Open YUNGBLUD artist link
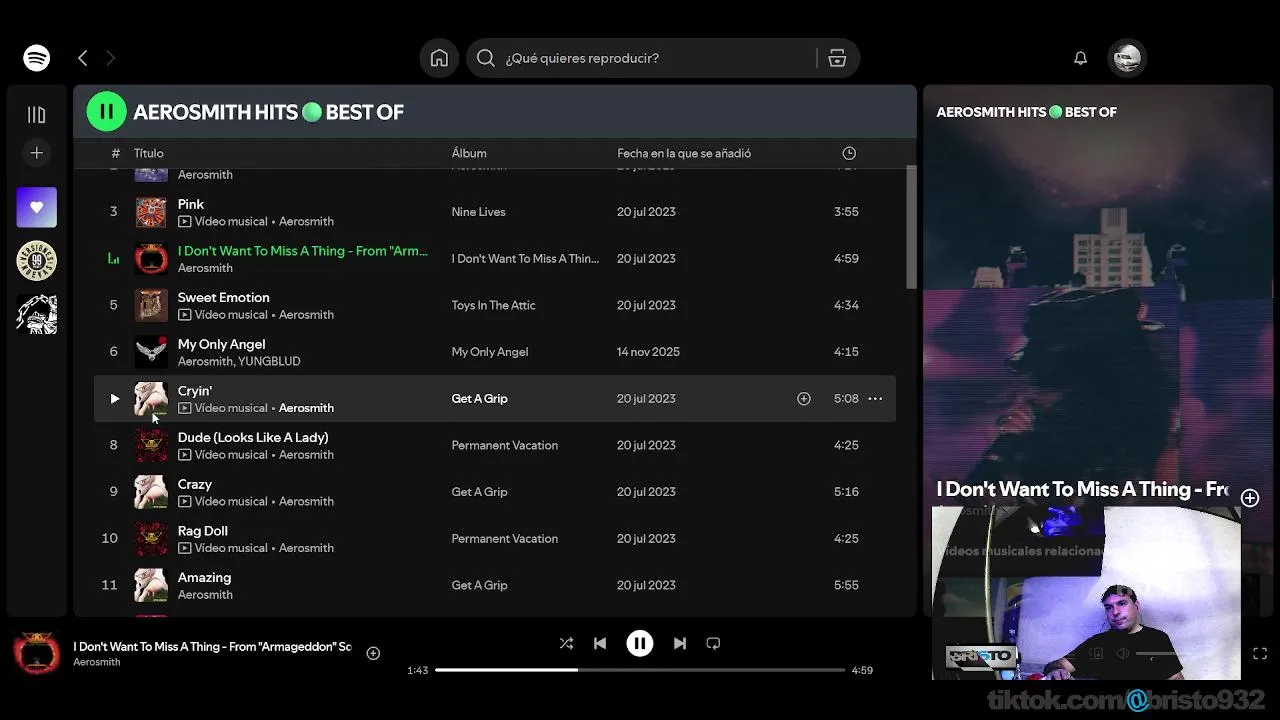This screenshot has height=720, width=1280. pyautogui.click(x=269, y=361)
